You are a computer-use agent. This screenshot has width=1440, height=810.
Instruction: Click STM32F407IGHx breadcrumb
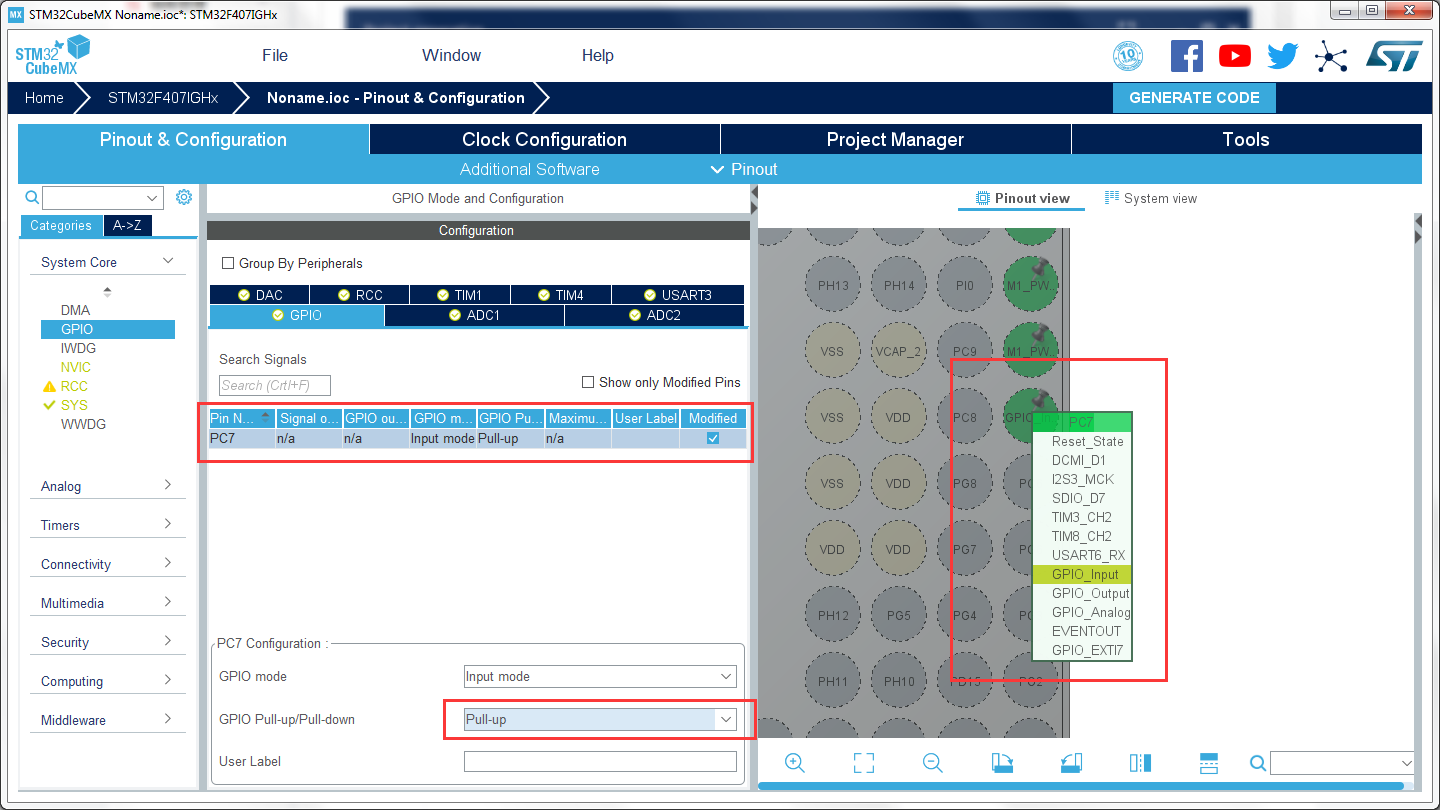[162, 98]
